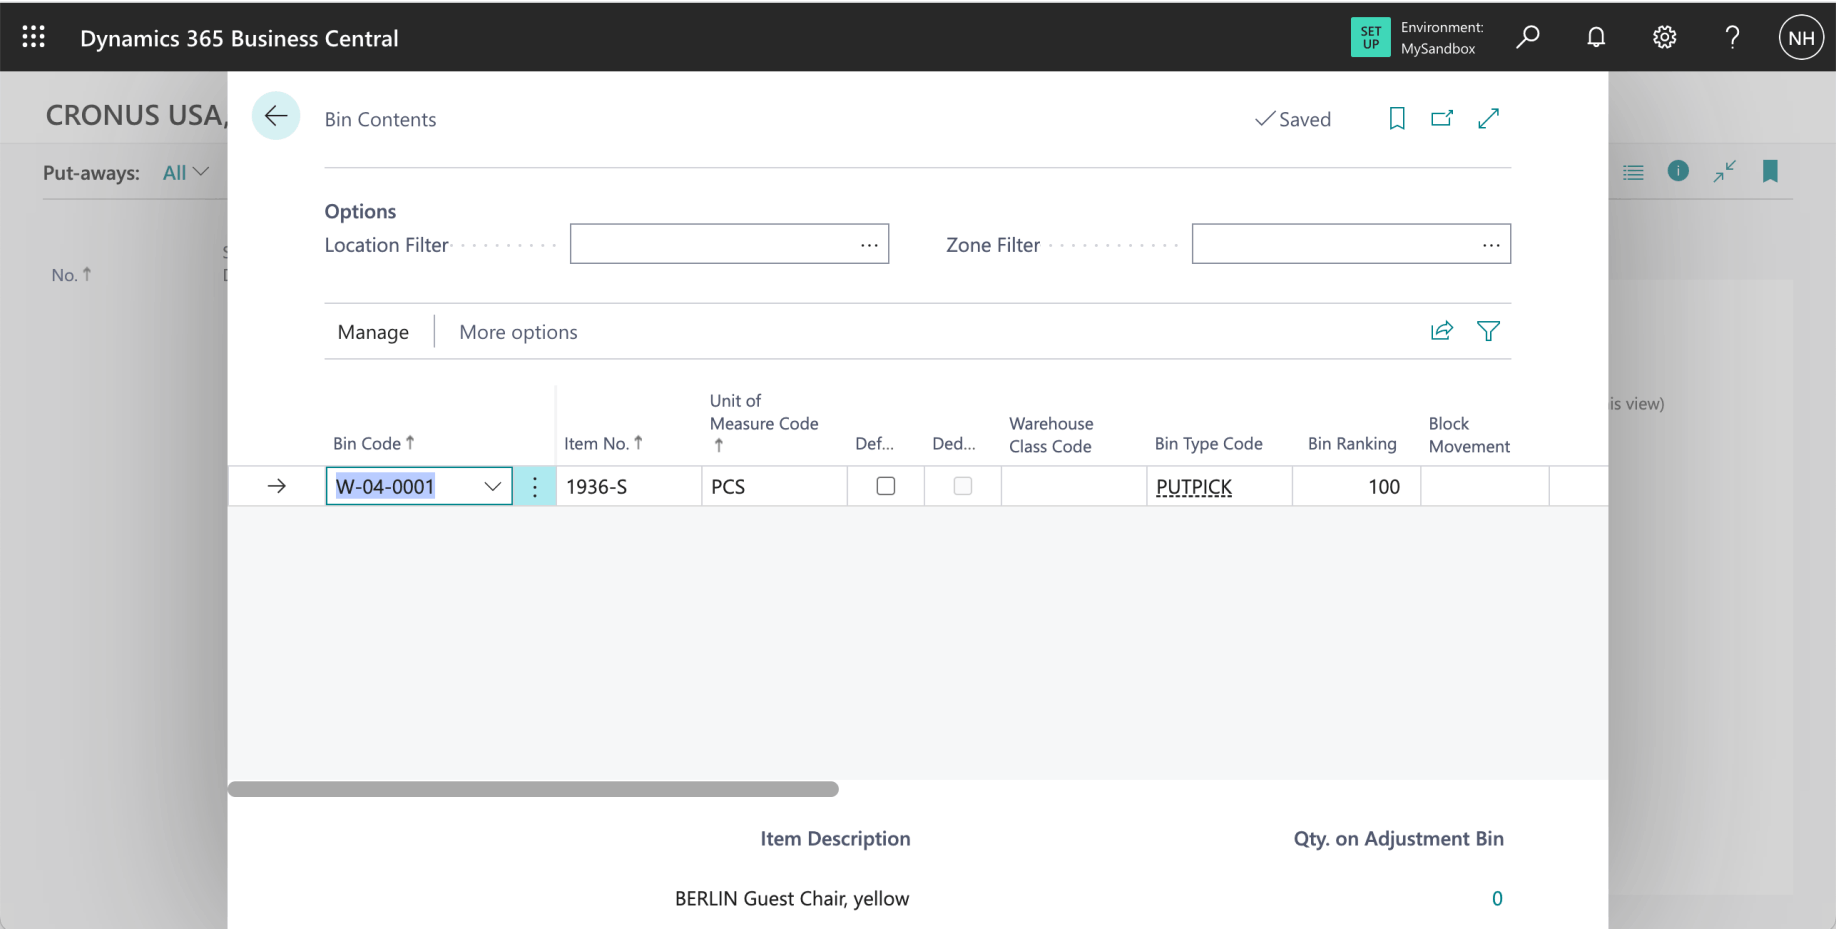Open the Location Filter lookup ellipsis
The height and width of the screenshot is (929, 1836).
point(869,245)
